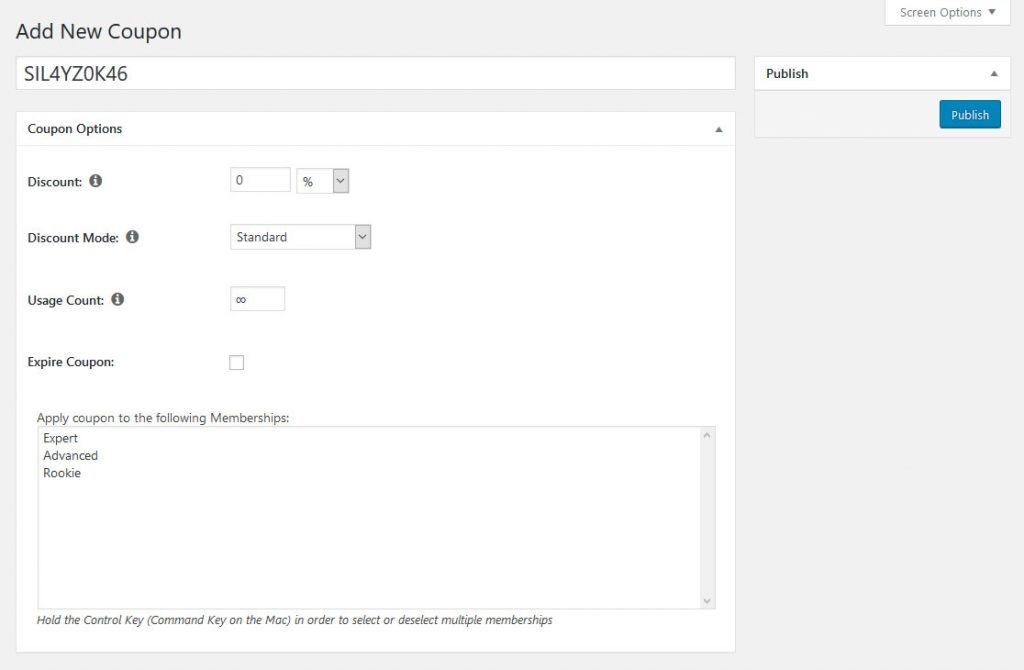Viewport: 1024px width, 670px height.
Task: Click the info icon next to Discount
Action: point(96,181)
